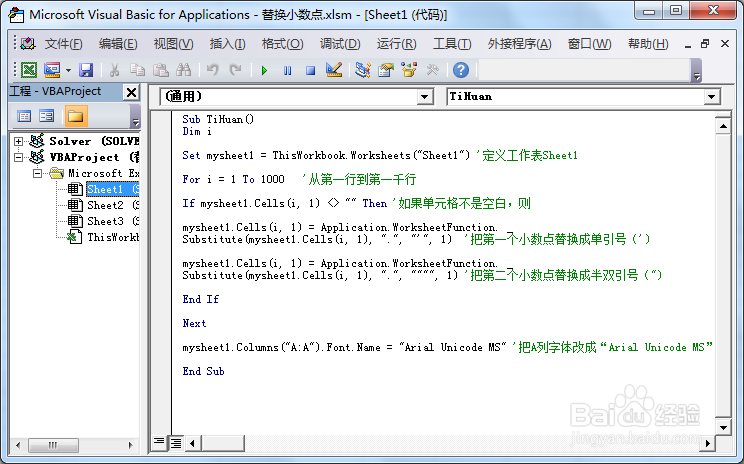Click the Paste clipboard icon
Screen dimensions: 744x464
[x=160, y=70]
